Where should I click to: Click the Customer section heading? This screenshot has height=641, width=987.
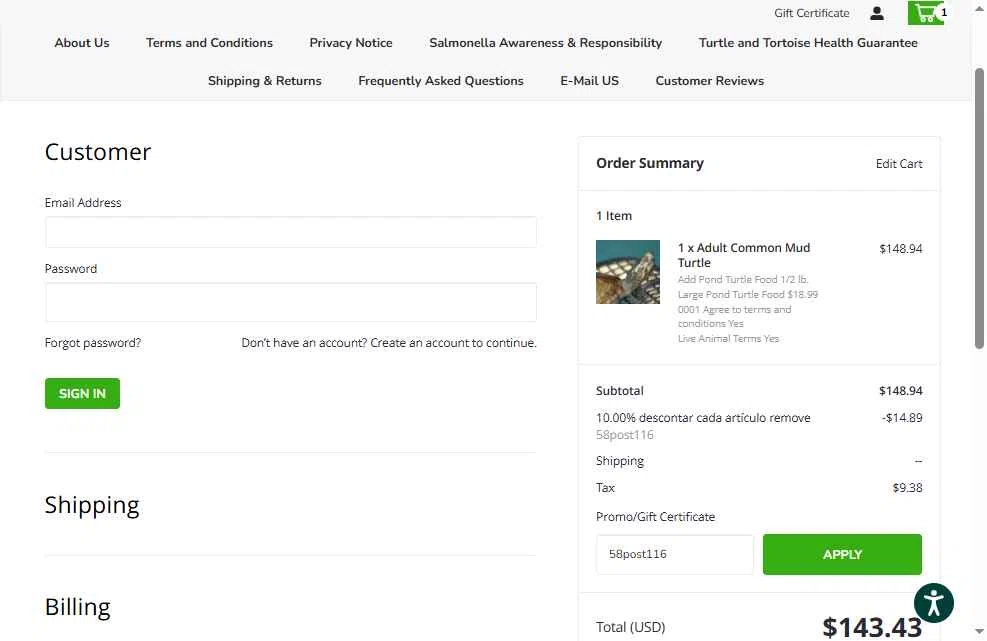(98, 152)
